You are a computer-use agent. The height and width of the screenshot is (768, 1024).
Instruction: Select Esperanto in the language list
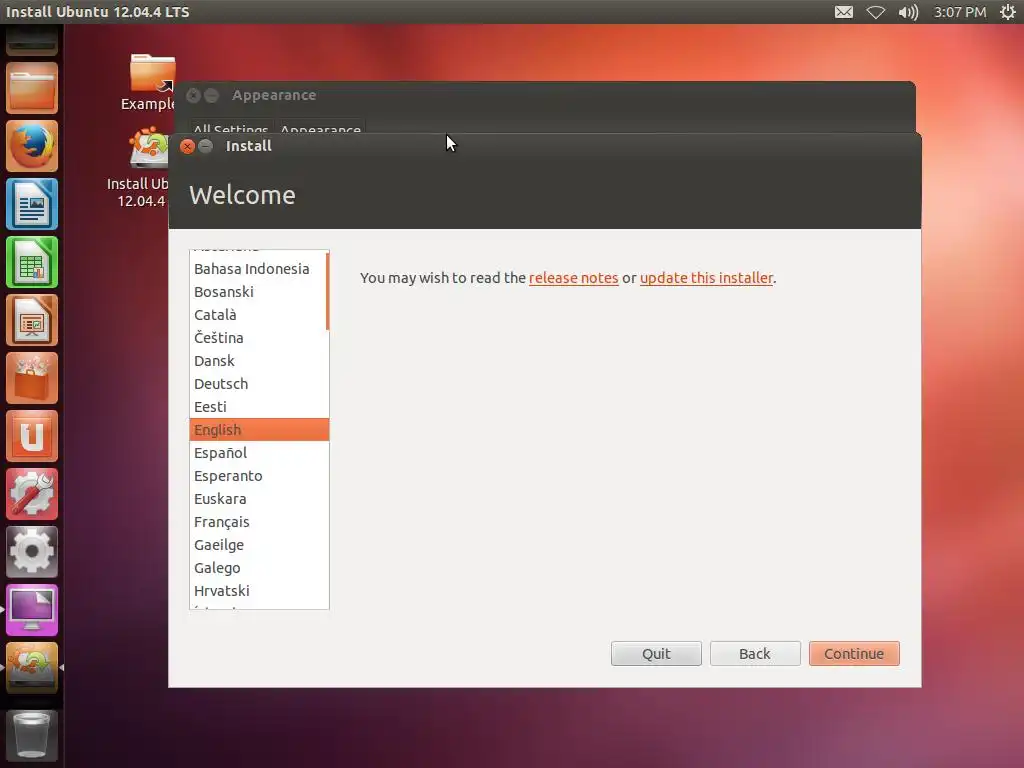coord(259,476)
